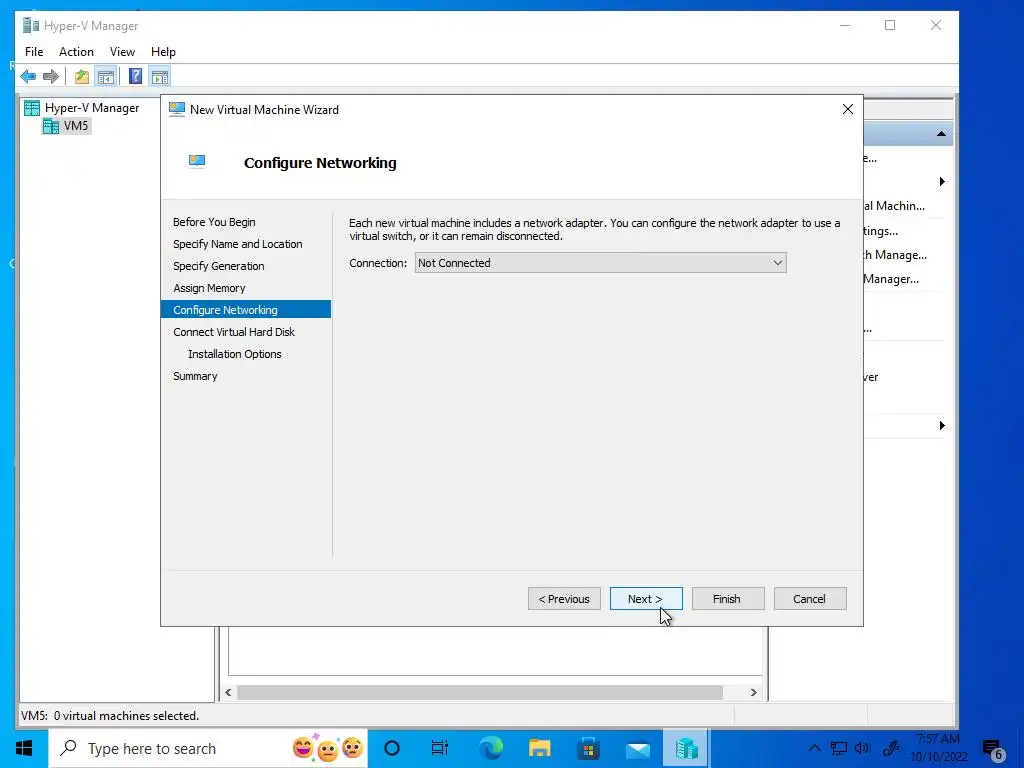Close the wizard with the X button

coord(848,109)
